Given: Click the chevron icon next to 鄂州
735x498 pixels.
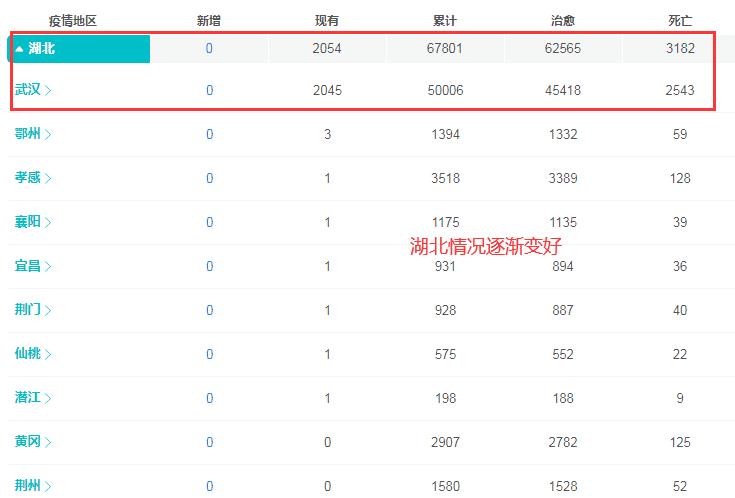Looking at the screenshot, I should (x=49, y=135).
